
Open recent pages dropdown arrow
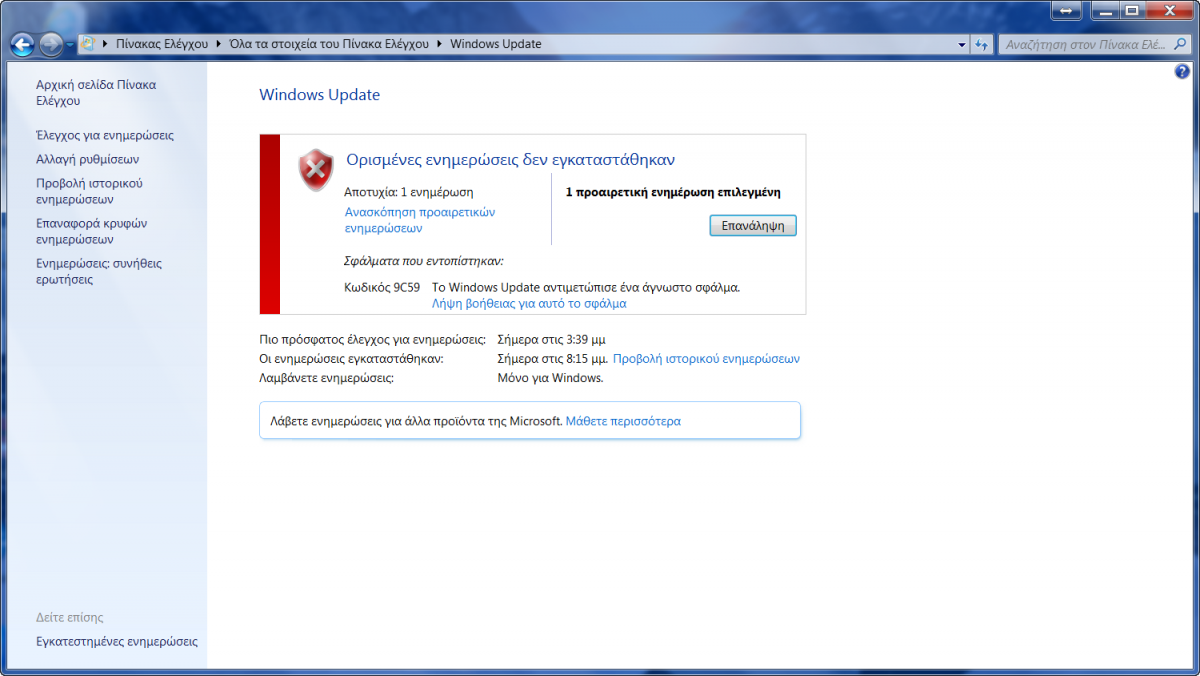(x=70, y=45)
